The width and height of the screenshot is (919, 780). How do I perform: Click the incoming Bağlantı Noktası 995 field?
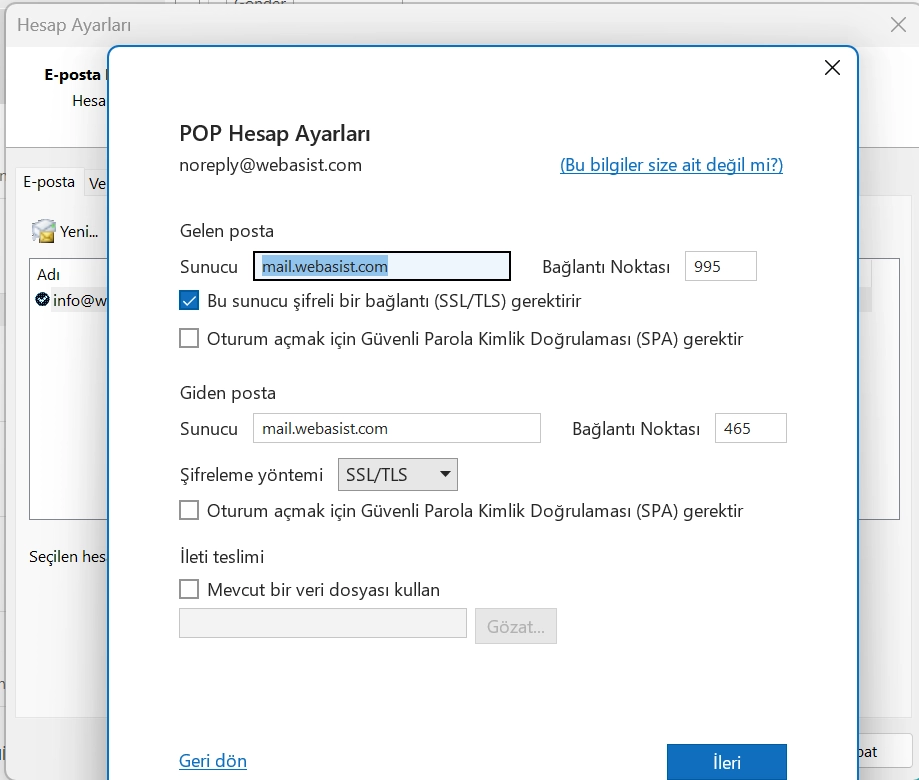click(720, 266)
